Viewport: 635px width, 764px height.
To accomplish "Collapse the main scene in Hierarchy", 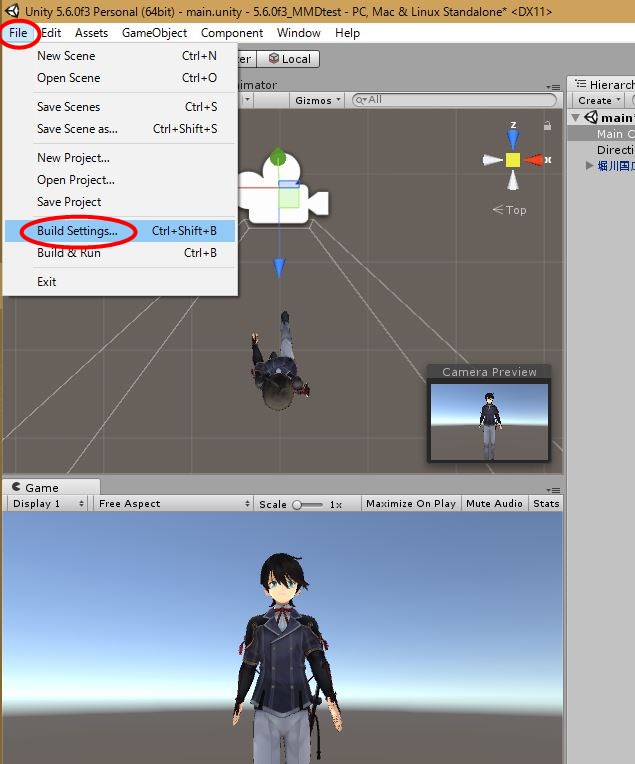I will (x=576, y=118).
